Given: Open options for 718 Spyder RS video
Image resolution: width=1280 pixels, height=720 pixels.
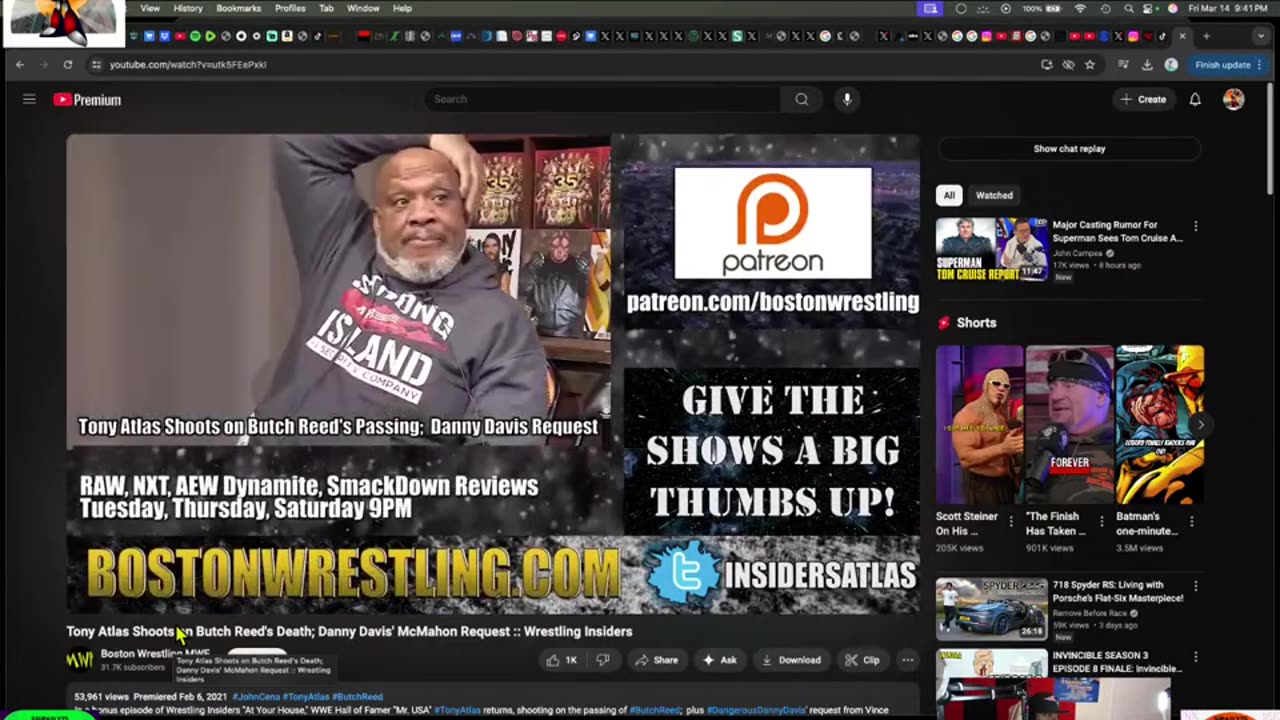Looking at the screenshot, I should (x=1195, y=586).
